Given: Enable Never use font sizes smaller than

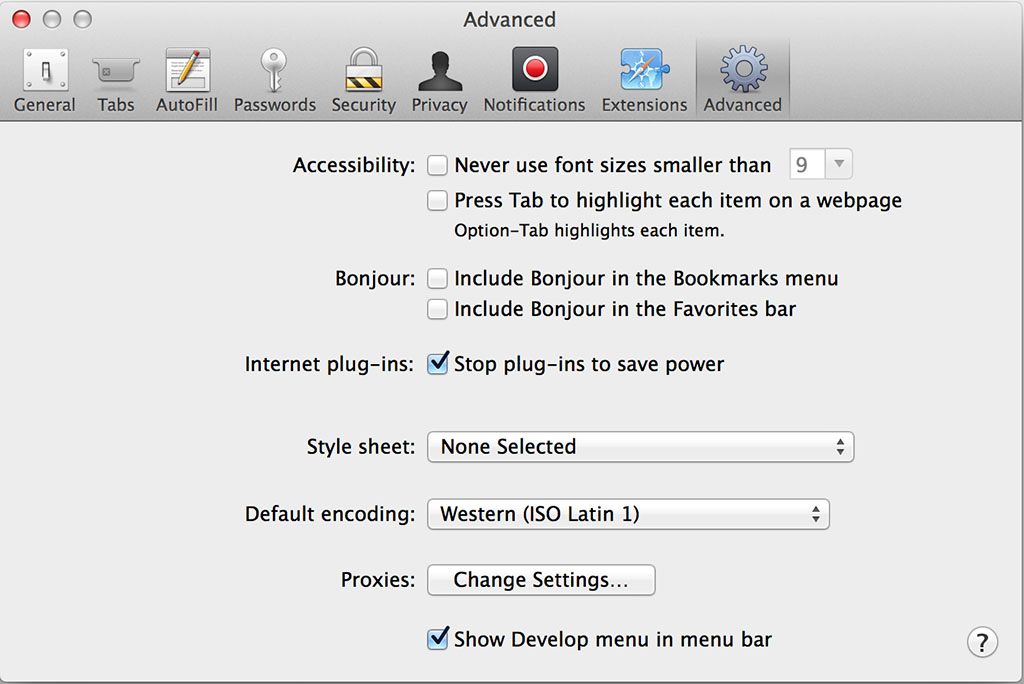Looking at the screenshot, I should point(437,165).
